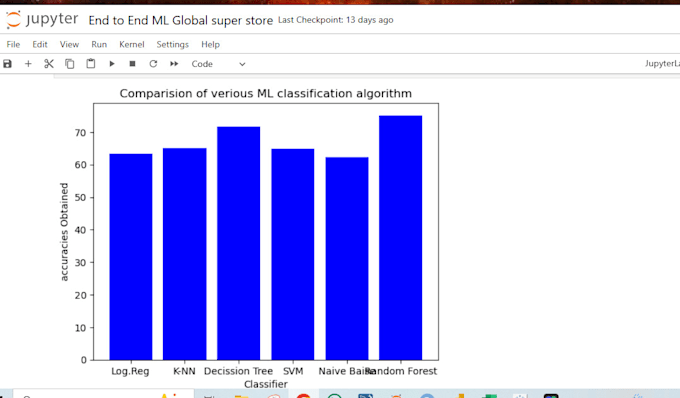Image resolution: width=680 pixels, height=398 pixels.
Task: Click the SVM bar in the chart
Action: pyautogui.click(x=293, y=254)
